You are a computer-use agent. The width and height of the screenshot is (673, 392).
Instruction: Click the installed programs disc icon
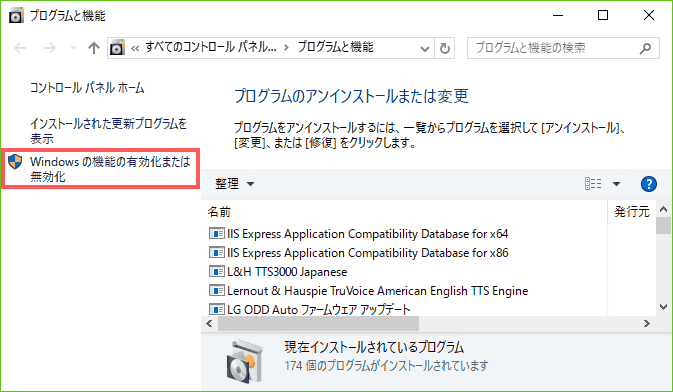coord(246,361)
